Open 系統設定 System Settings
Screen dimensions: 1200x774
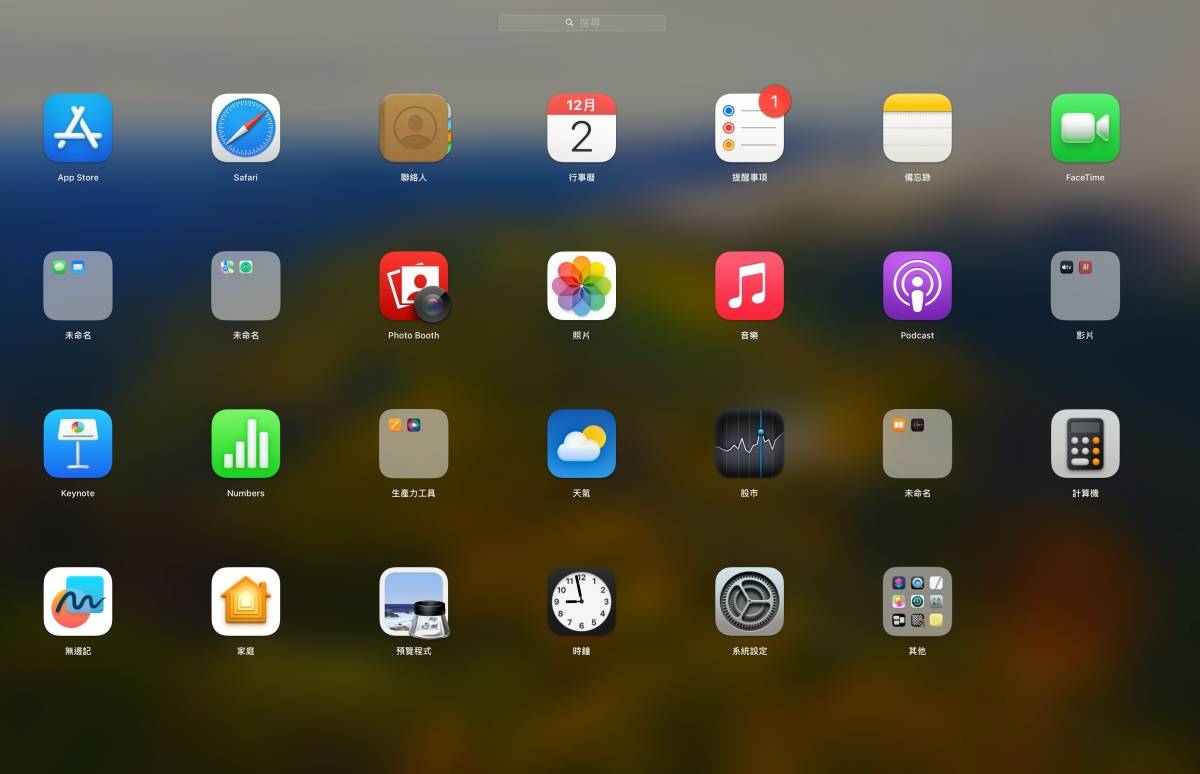tap(750, 602)
